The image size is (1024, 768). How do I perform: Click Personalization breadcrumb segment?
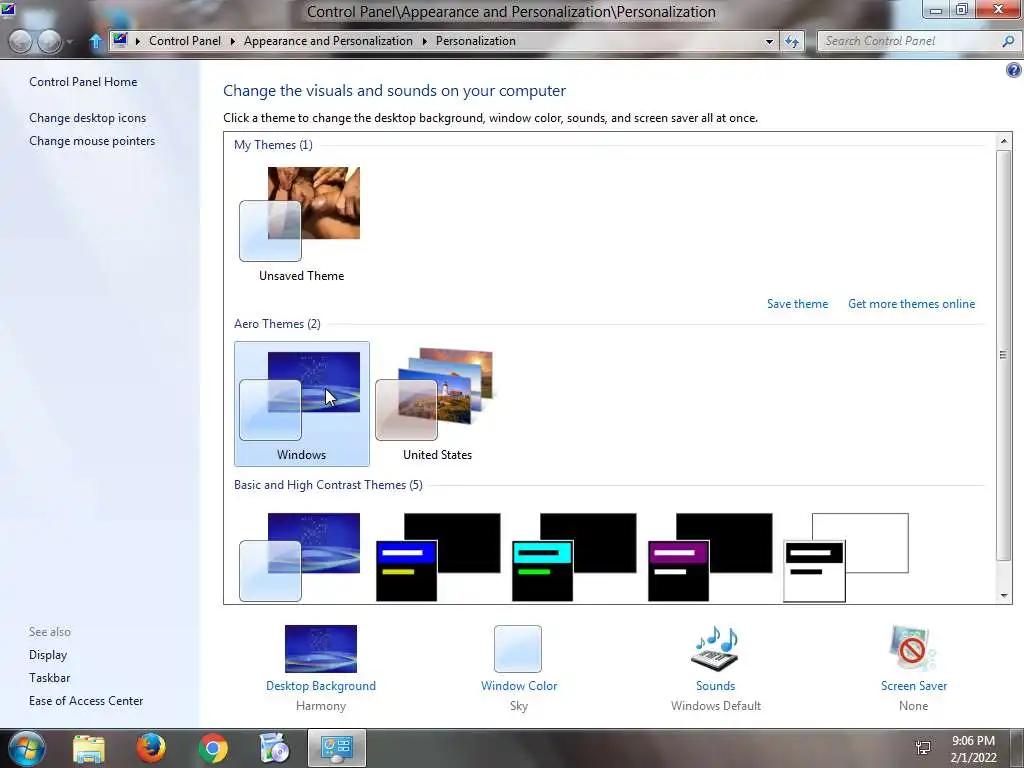(476, 40)
